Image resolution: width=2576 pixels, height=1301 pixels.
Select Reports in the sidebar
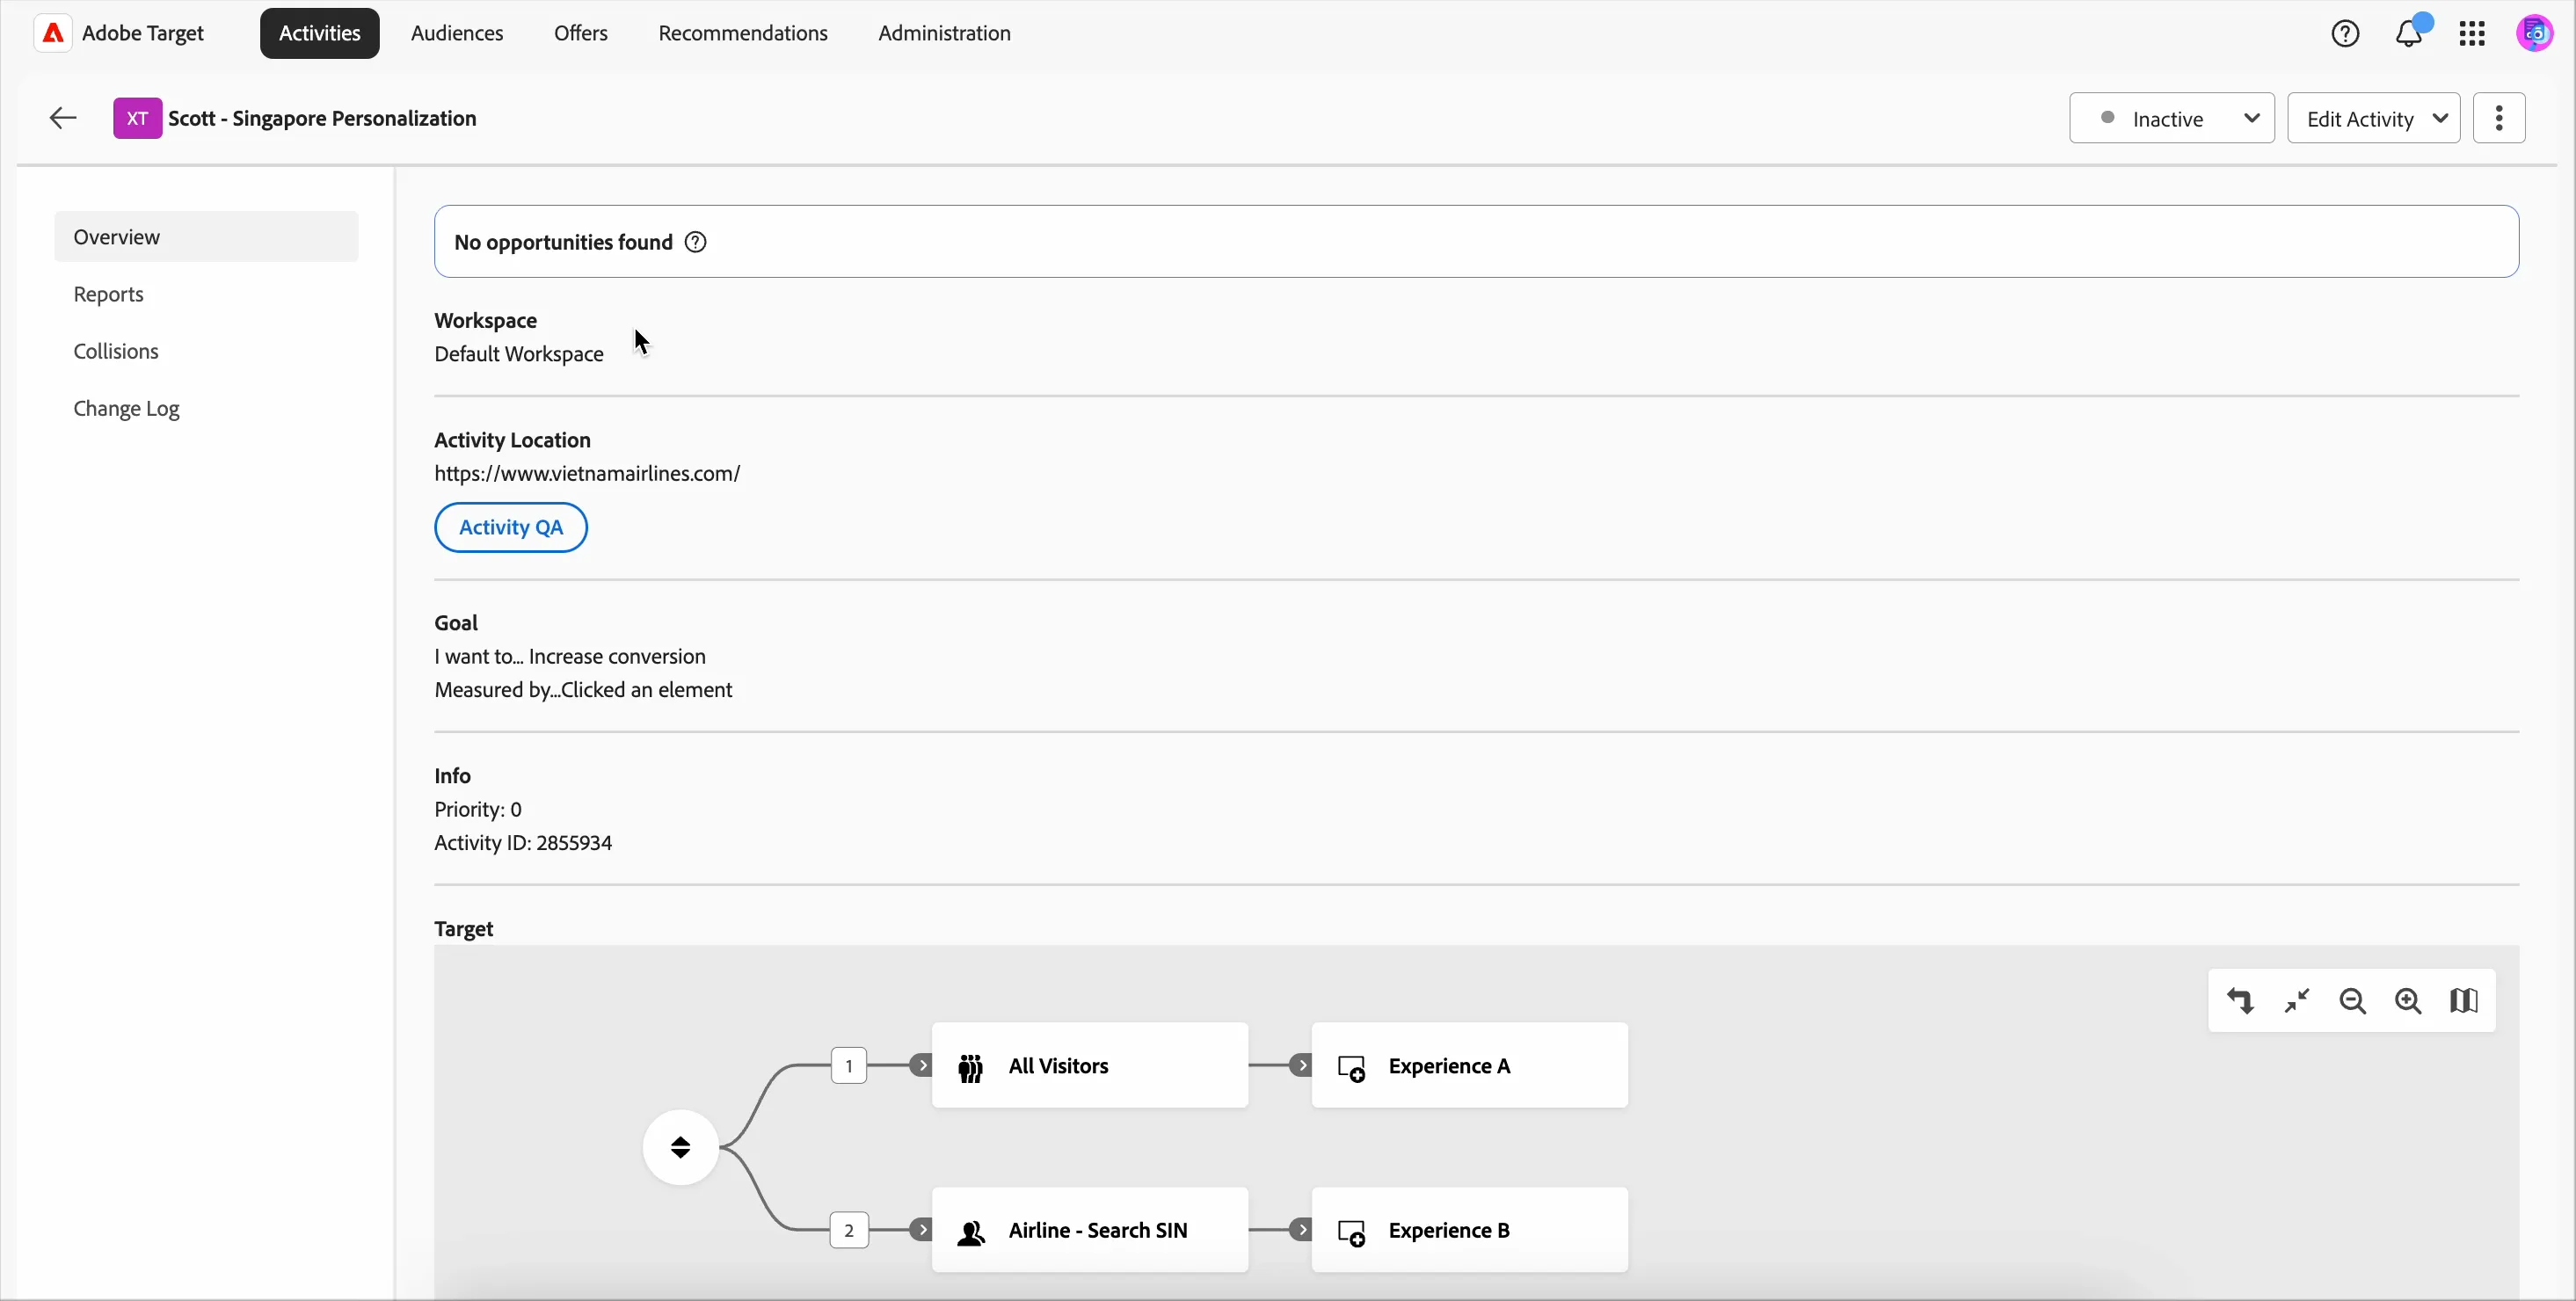coord(206,294)
